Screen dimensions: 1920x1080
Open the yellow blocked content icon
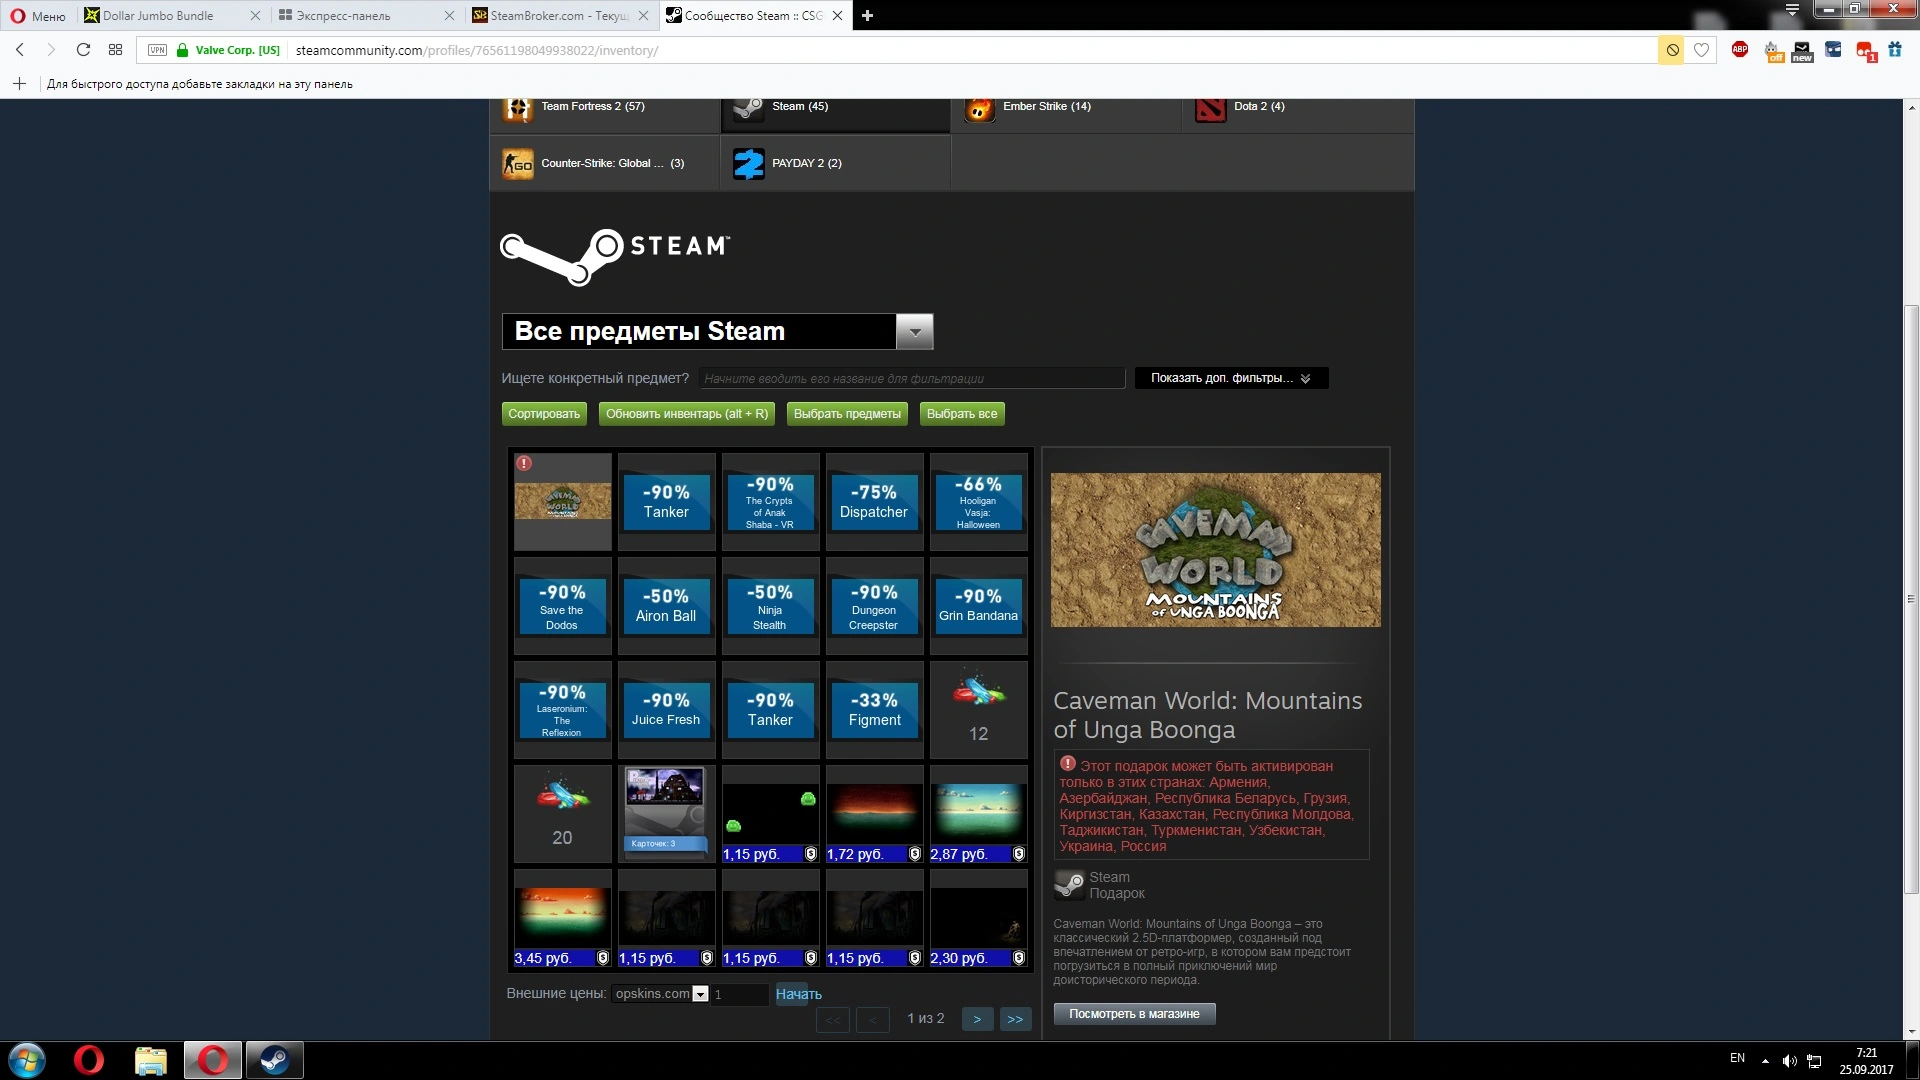(1671, 50)
